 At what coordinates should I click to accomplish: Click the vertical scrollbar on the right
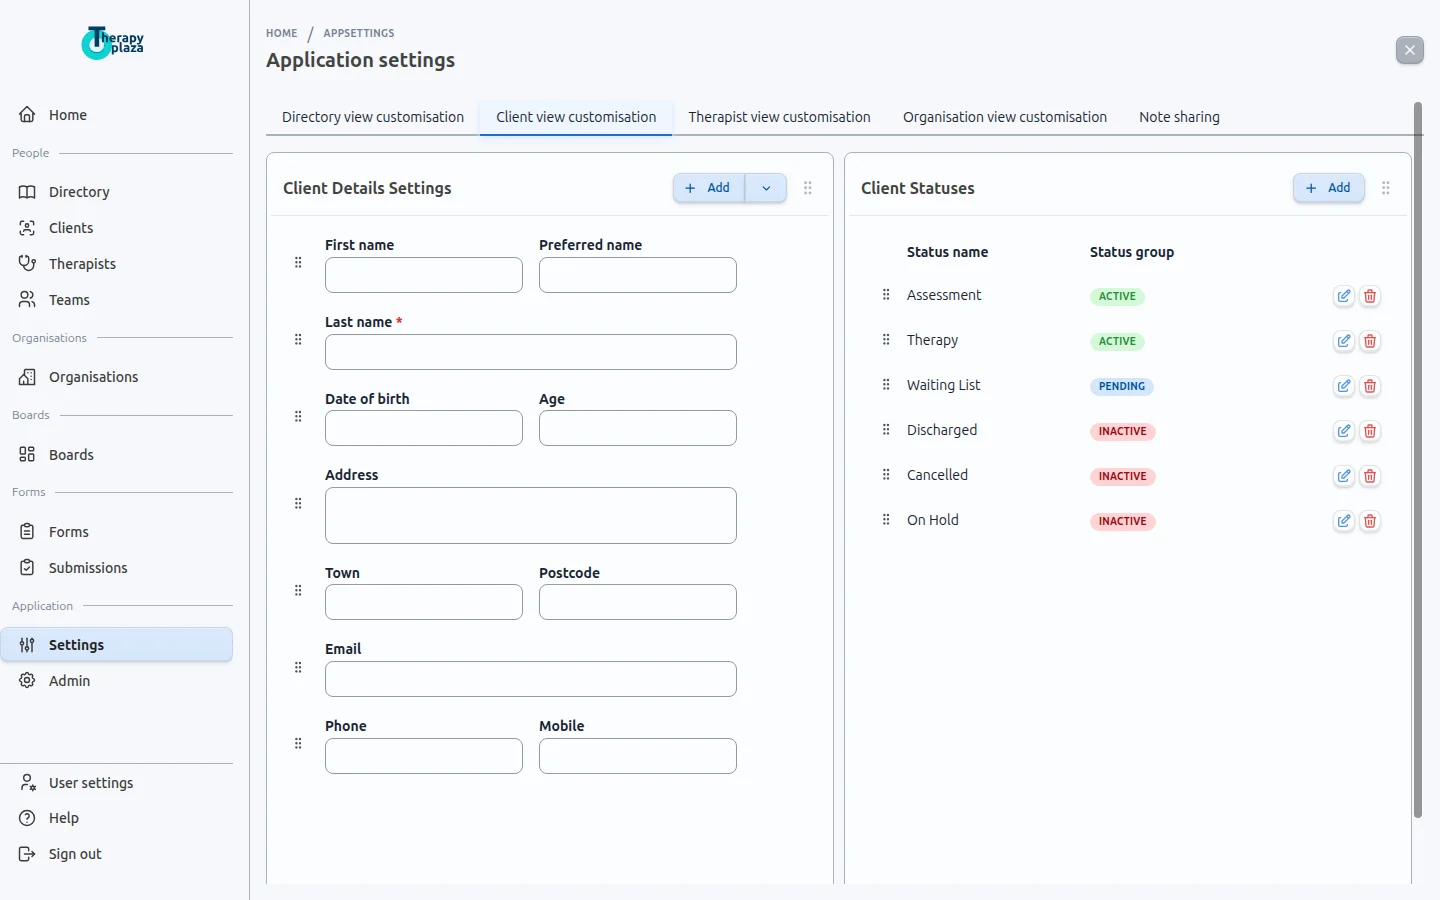click(1418, 460)
